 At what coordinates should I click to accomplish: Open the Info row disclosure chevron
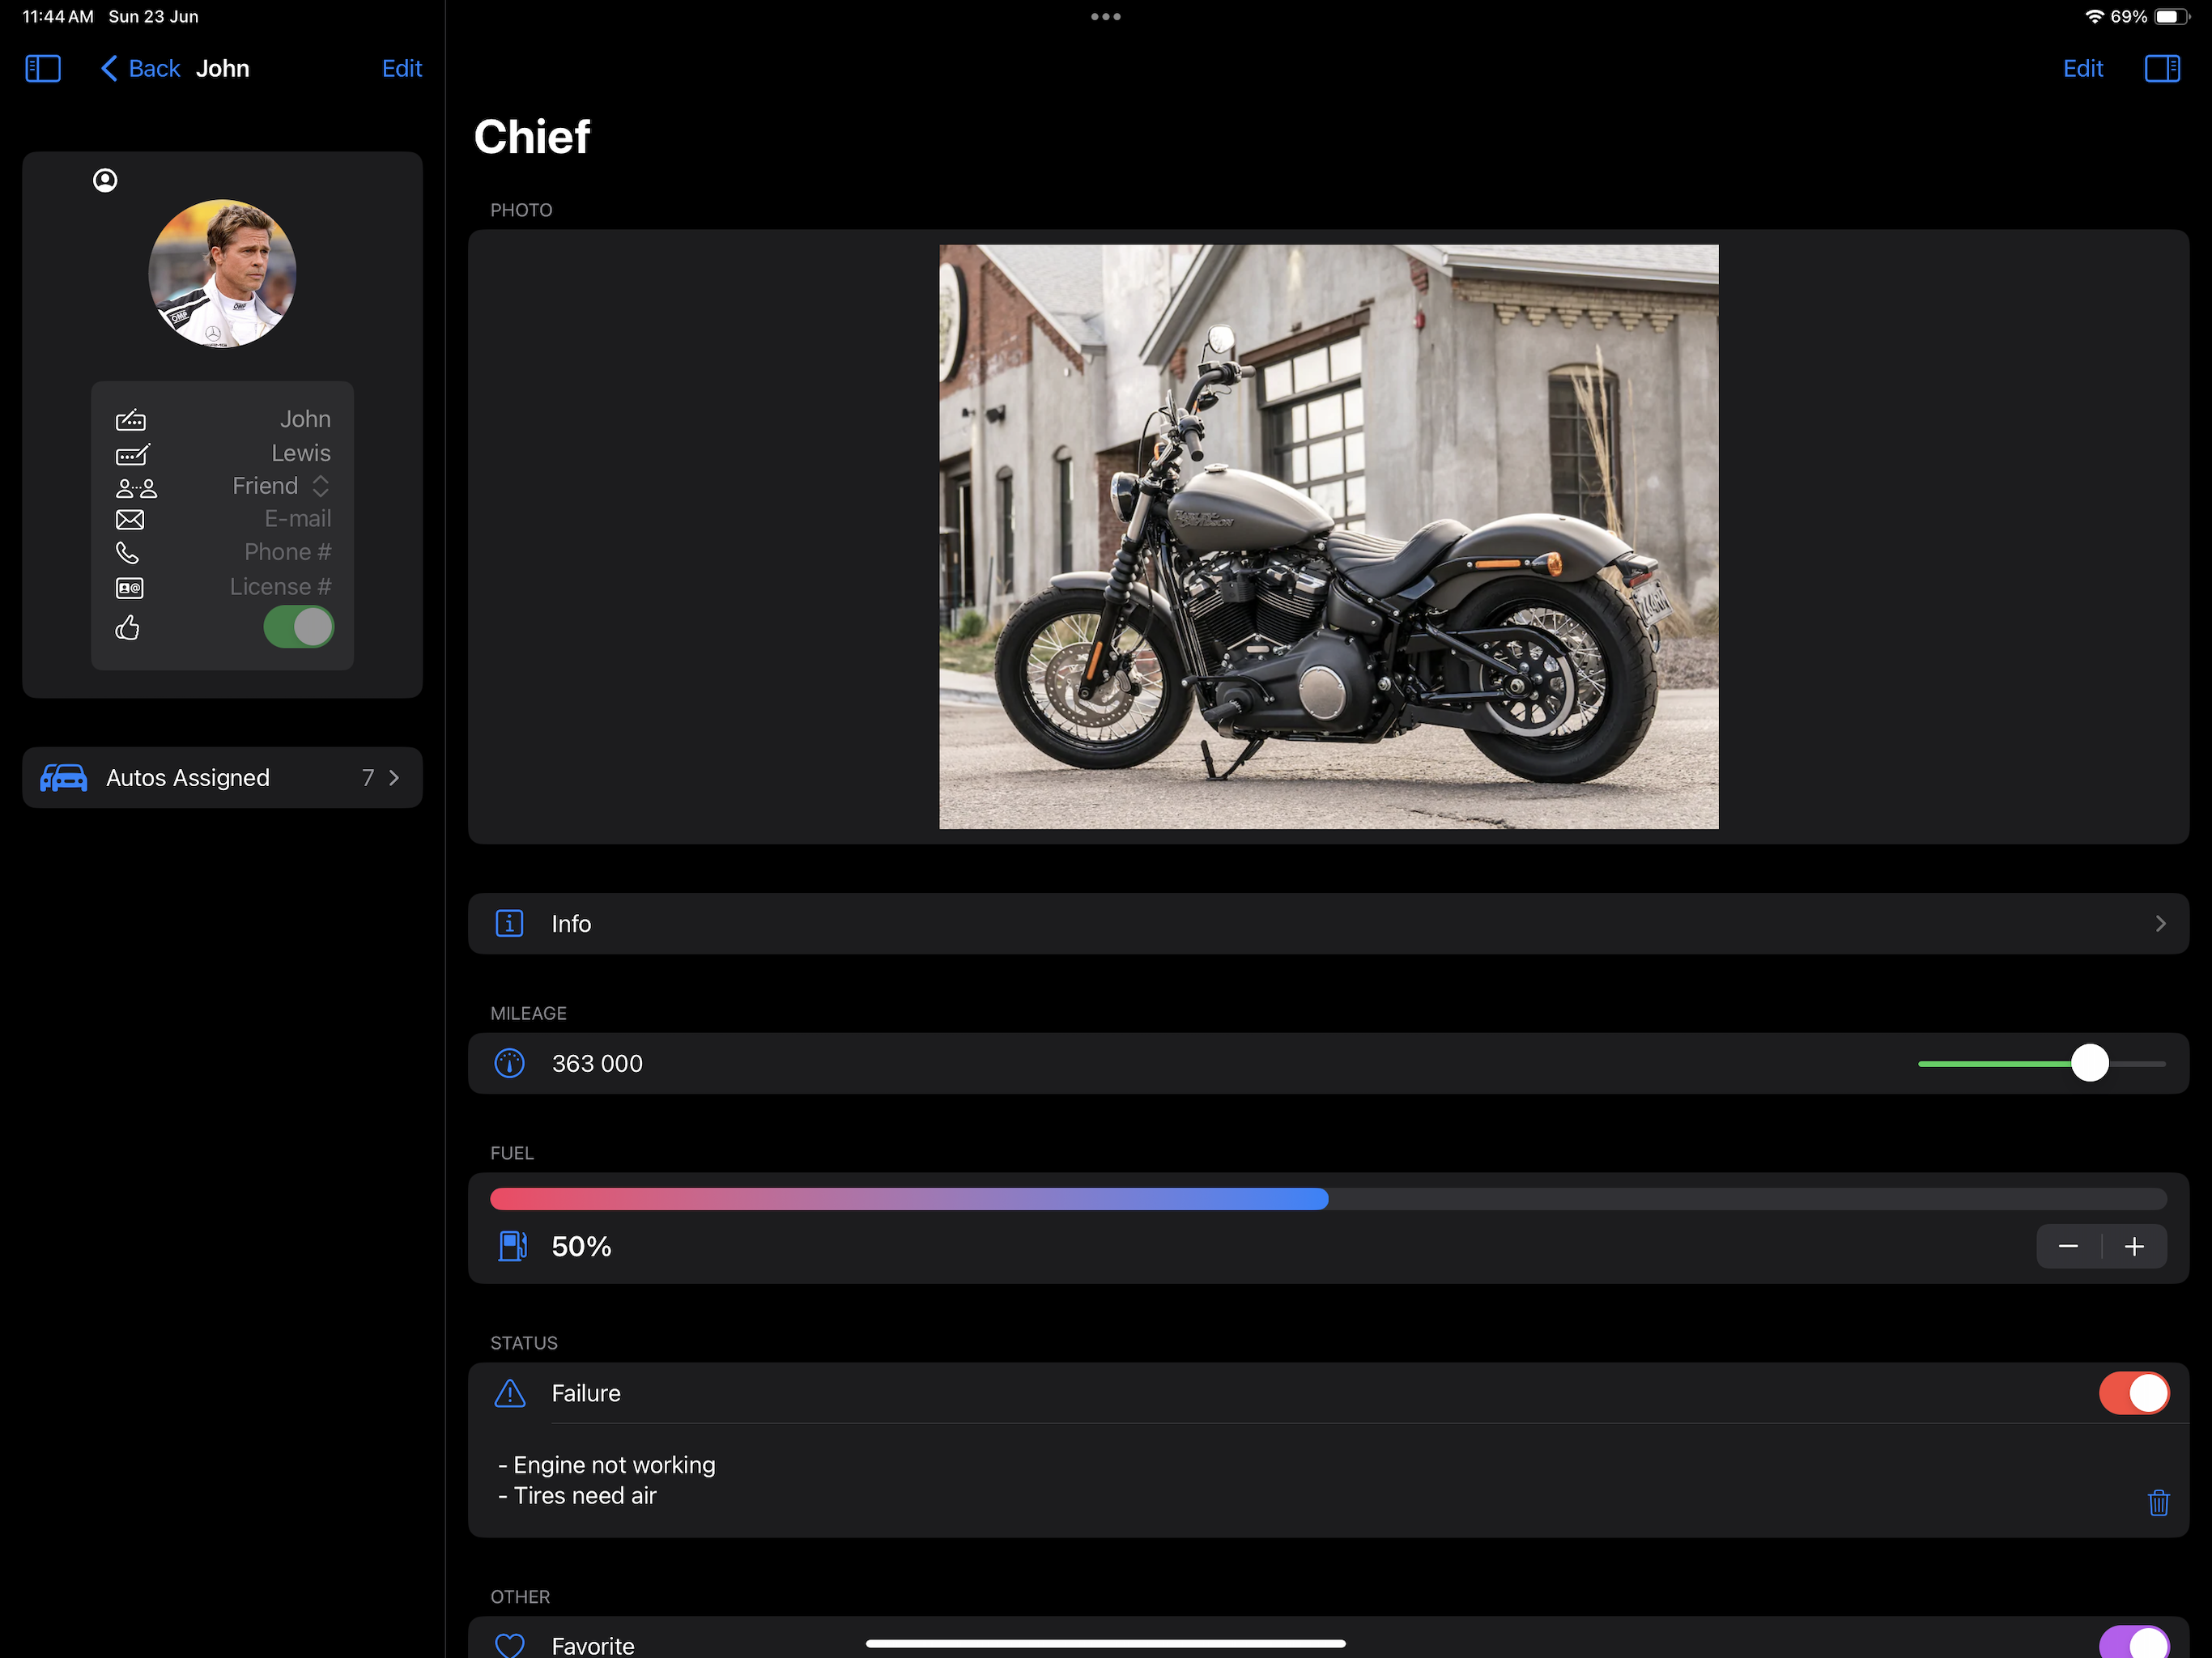[x=2160, y=923]
